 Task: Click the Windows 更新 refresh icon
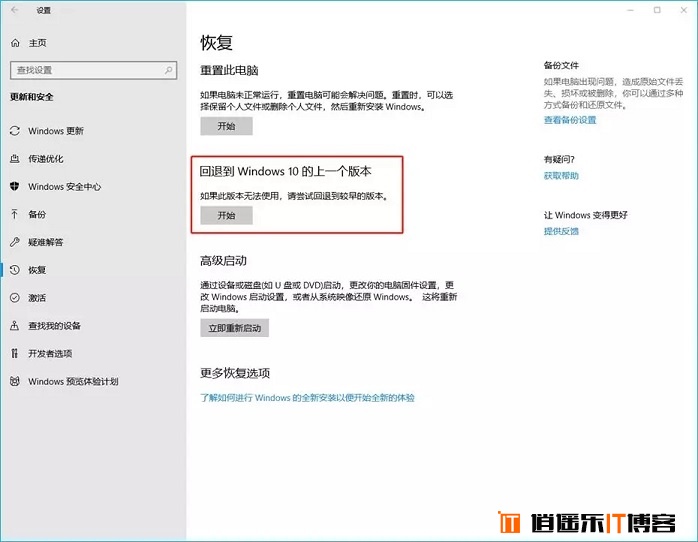tap(15, 131)
